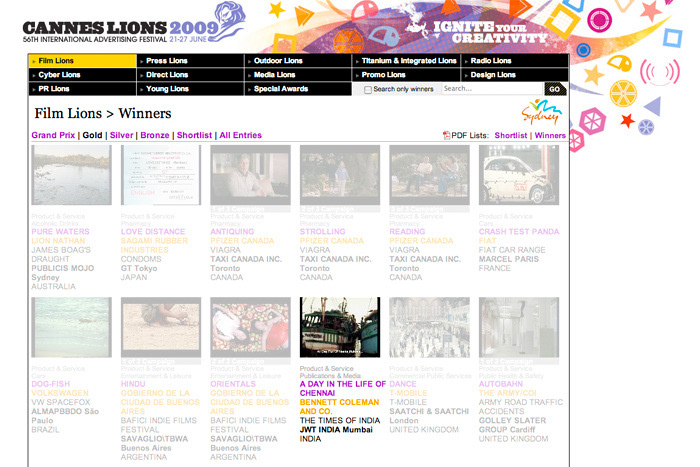
Task: Open the Orientals thumbnail
Action: click(250, 327)
